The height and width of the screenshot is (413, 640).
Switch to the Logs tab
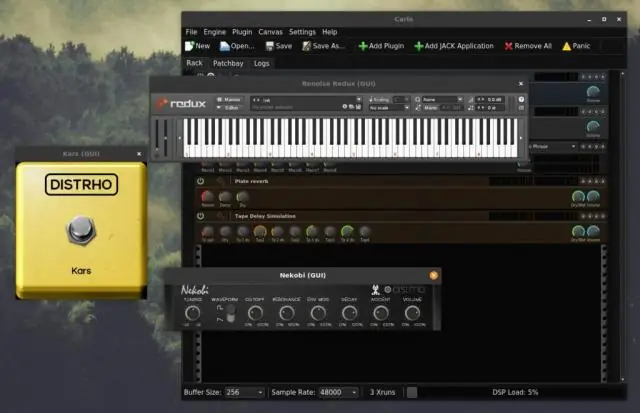[261, 63]
